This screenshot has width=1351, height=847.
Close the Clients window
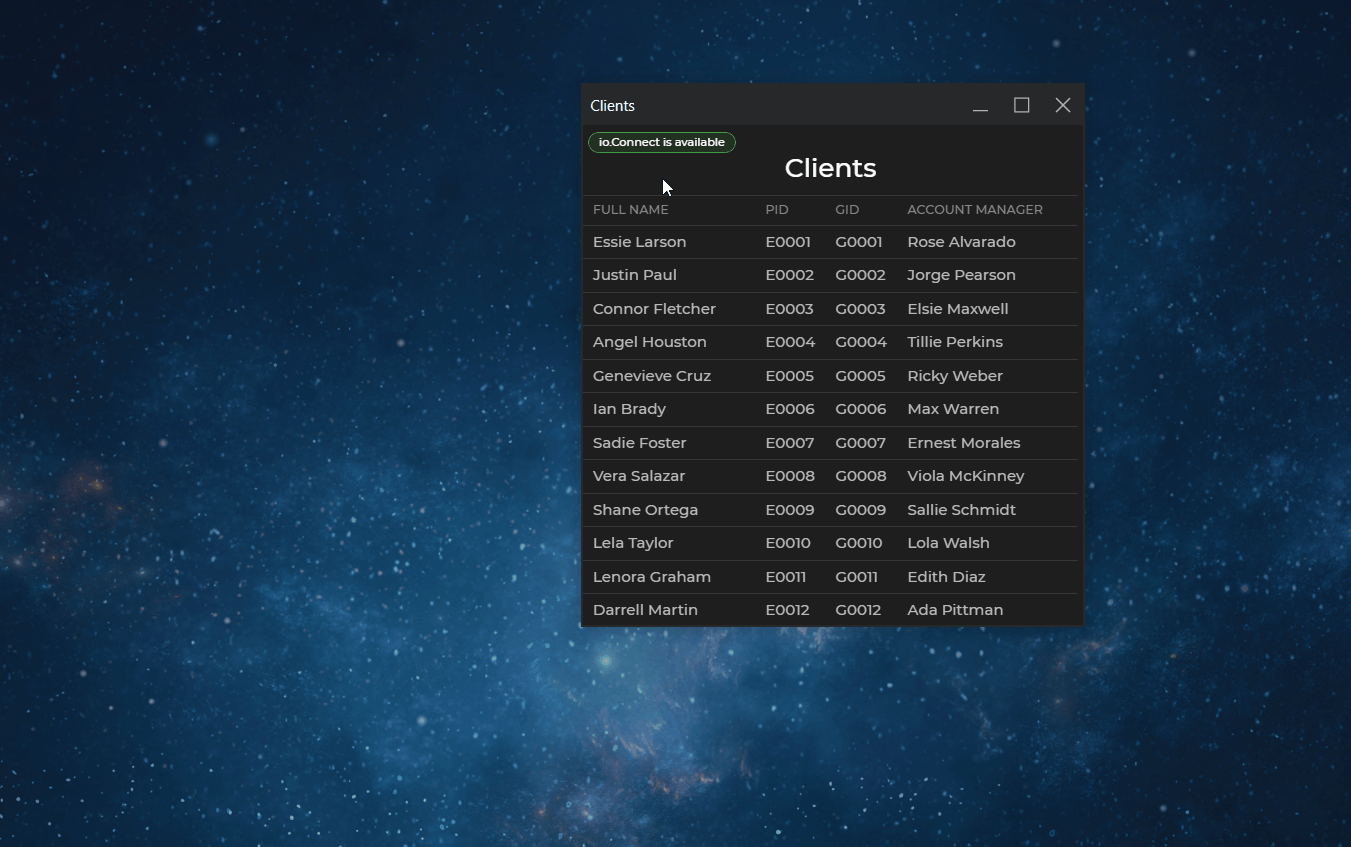click(x=1062, y=106)
